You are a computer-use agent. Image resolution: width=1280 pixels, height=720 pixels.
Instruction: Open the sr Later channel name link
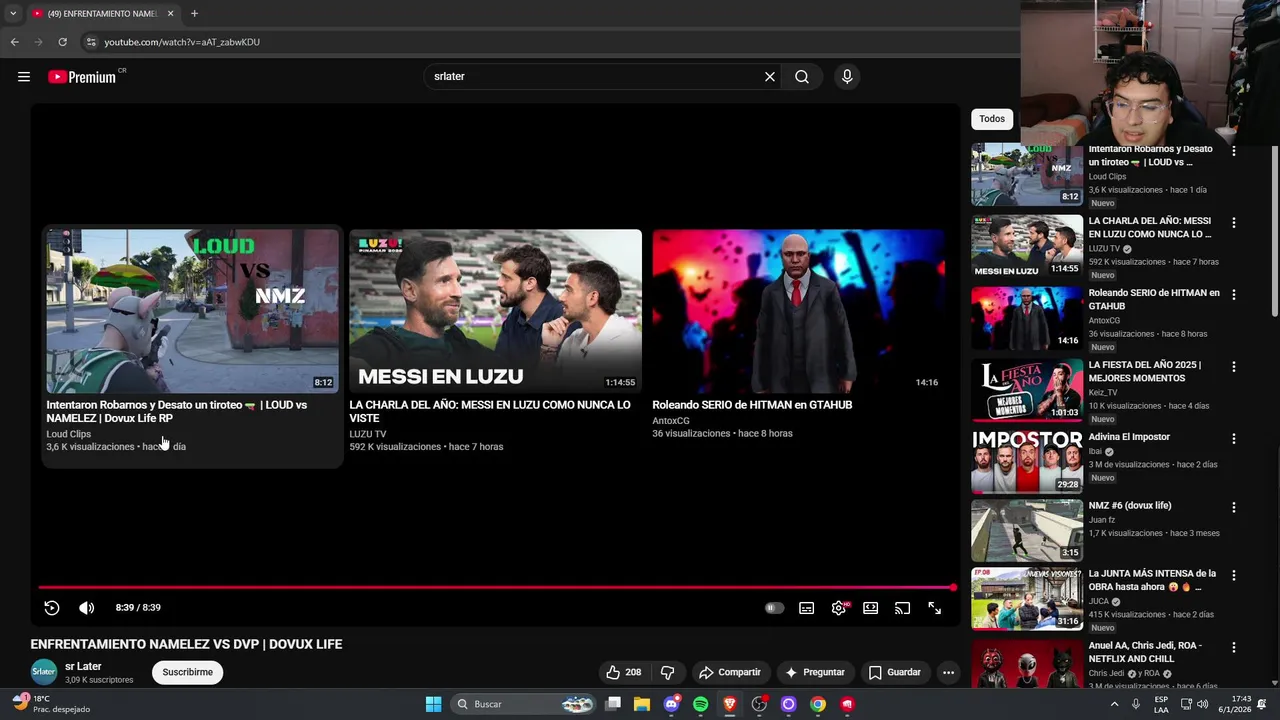pos(83,666)
